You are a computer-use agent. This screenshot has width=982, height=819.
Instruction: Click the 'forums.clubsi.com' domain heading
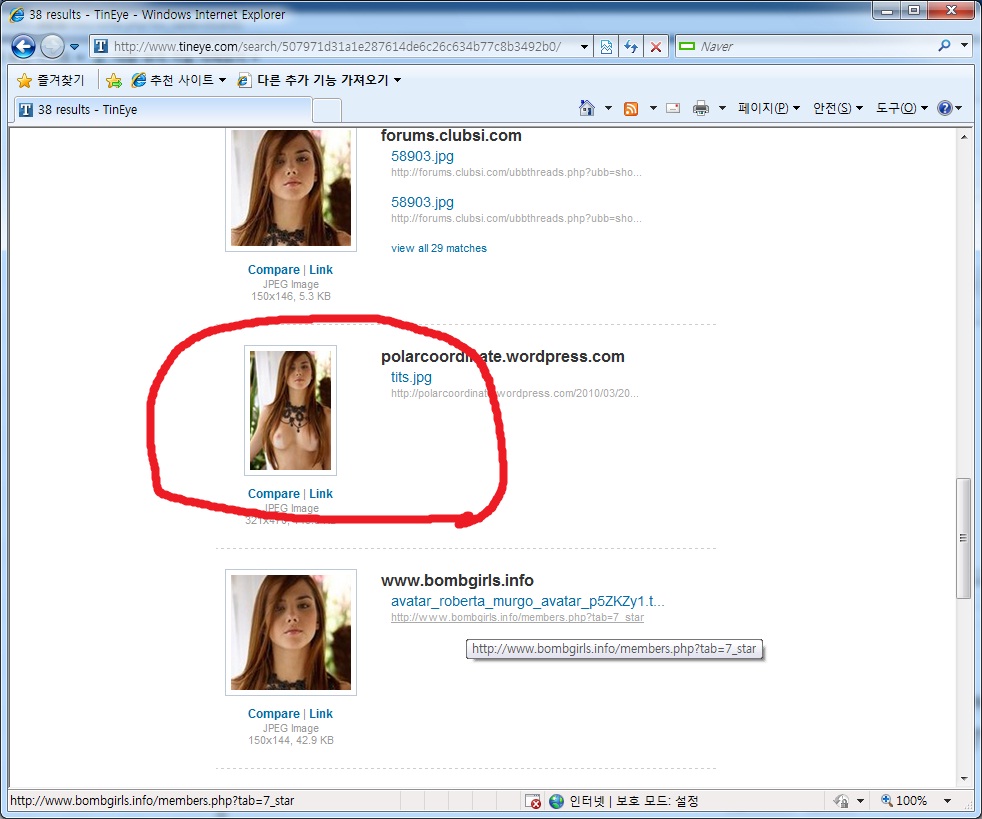click(x=451, y=135)
